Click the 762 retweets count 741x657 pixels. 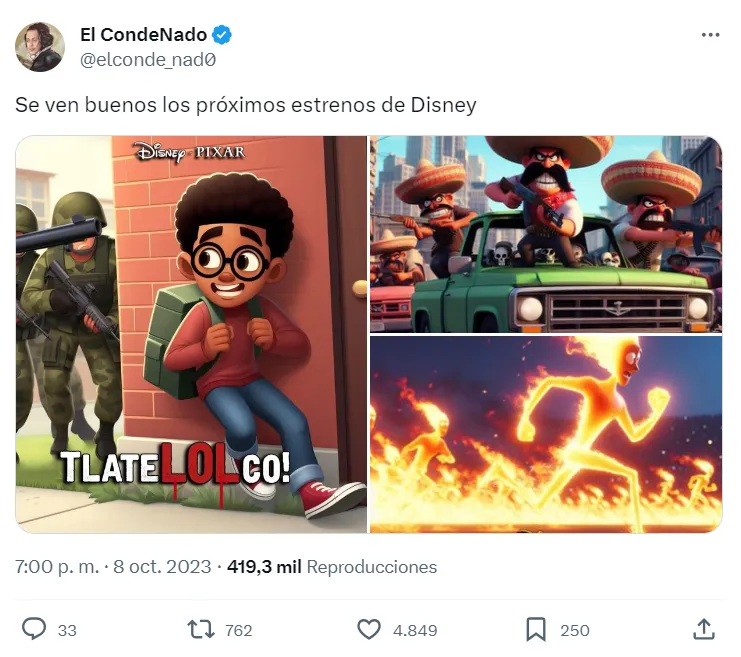click(x=239, y=631)
